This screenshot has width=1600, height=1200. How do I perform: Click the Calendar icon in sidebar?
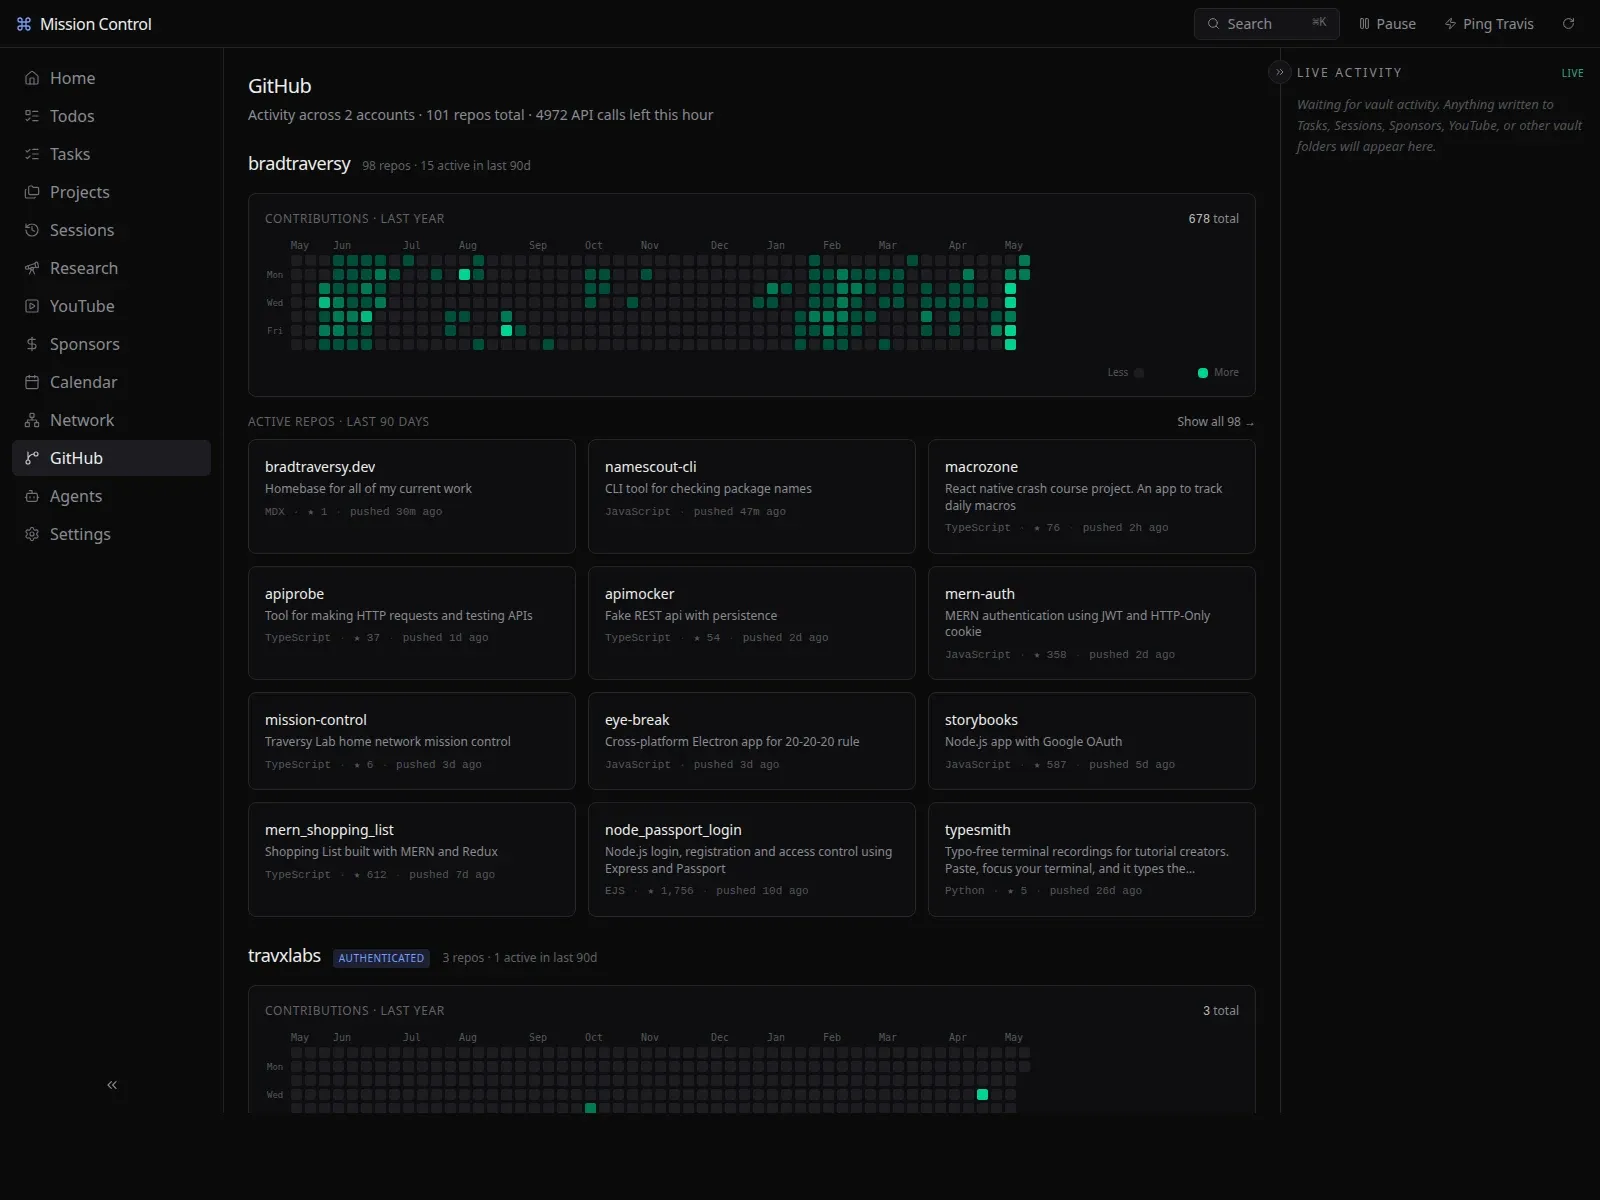[32, 382]
